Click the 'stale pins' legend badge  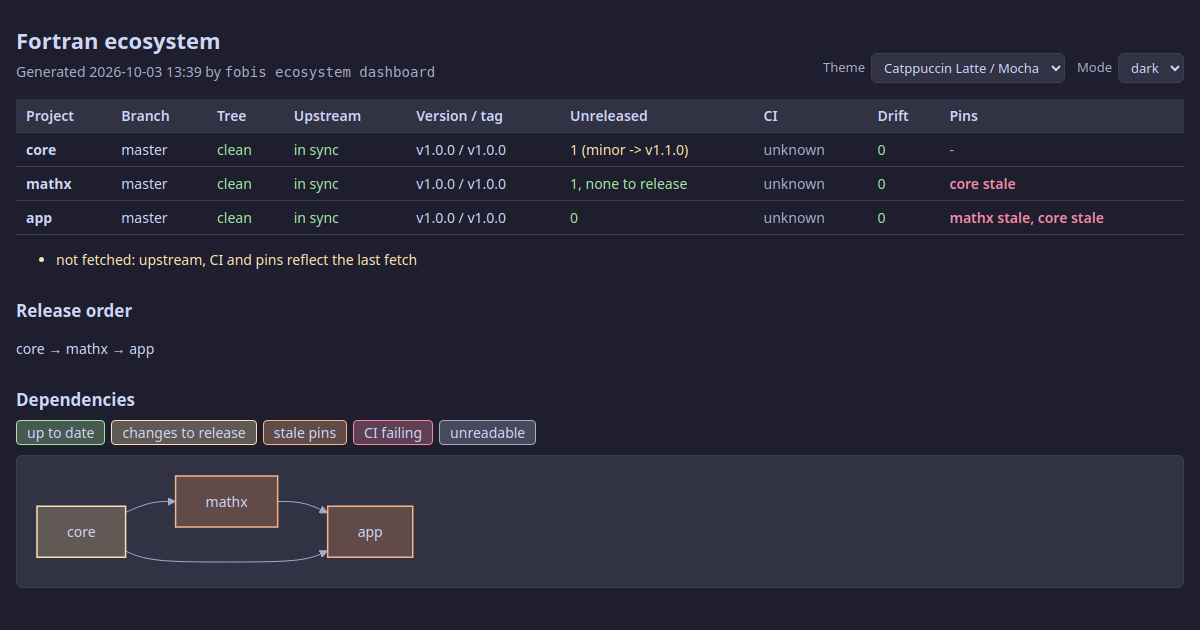coord(305,433)
